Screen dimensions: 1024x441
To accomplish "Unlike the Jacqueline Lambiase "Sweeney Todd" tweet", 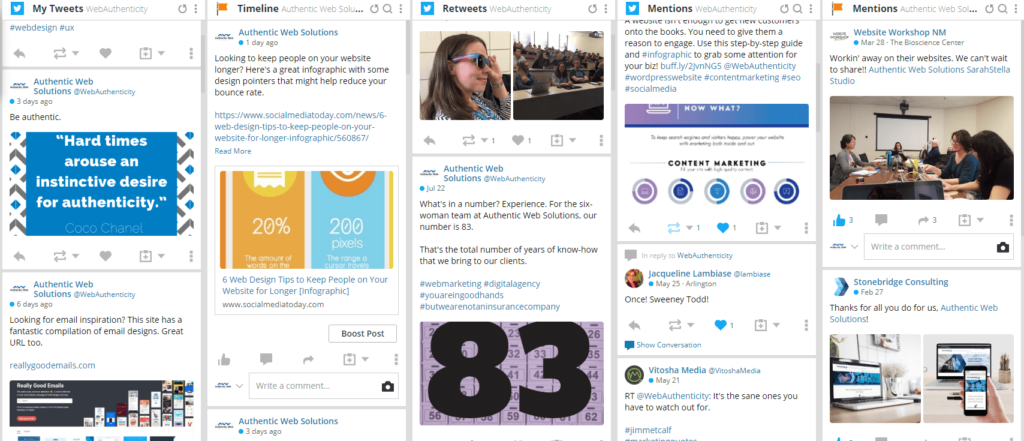I will tap(720, 325).
